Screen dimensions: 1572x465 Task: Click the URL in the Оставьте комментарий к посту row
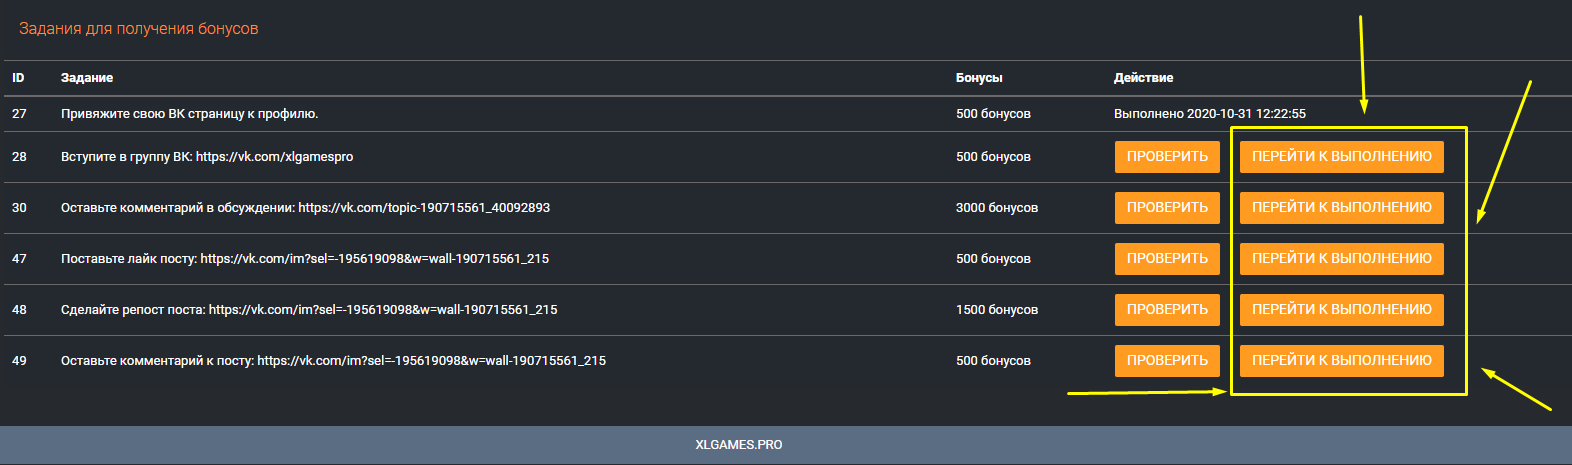(431, 361)
